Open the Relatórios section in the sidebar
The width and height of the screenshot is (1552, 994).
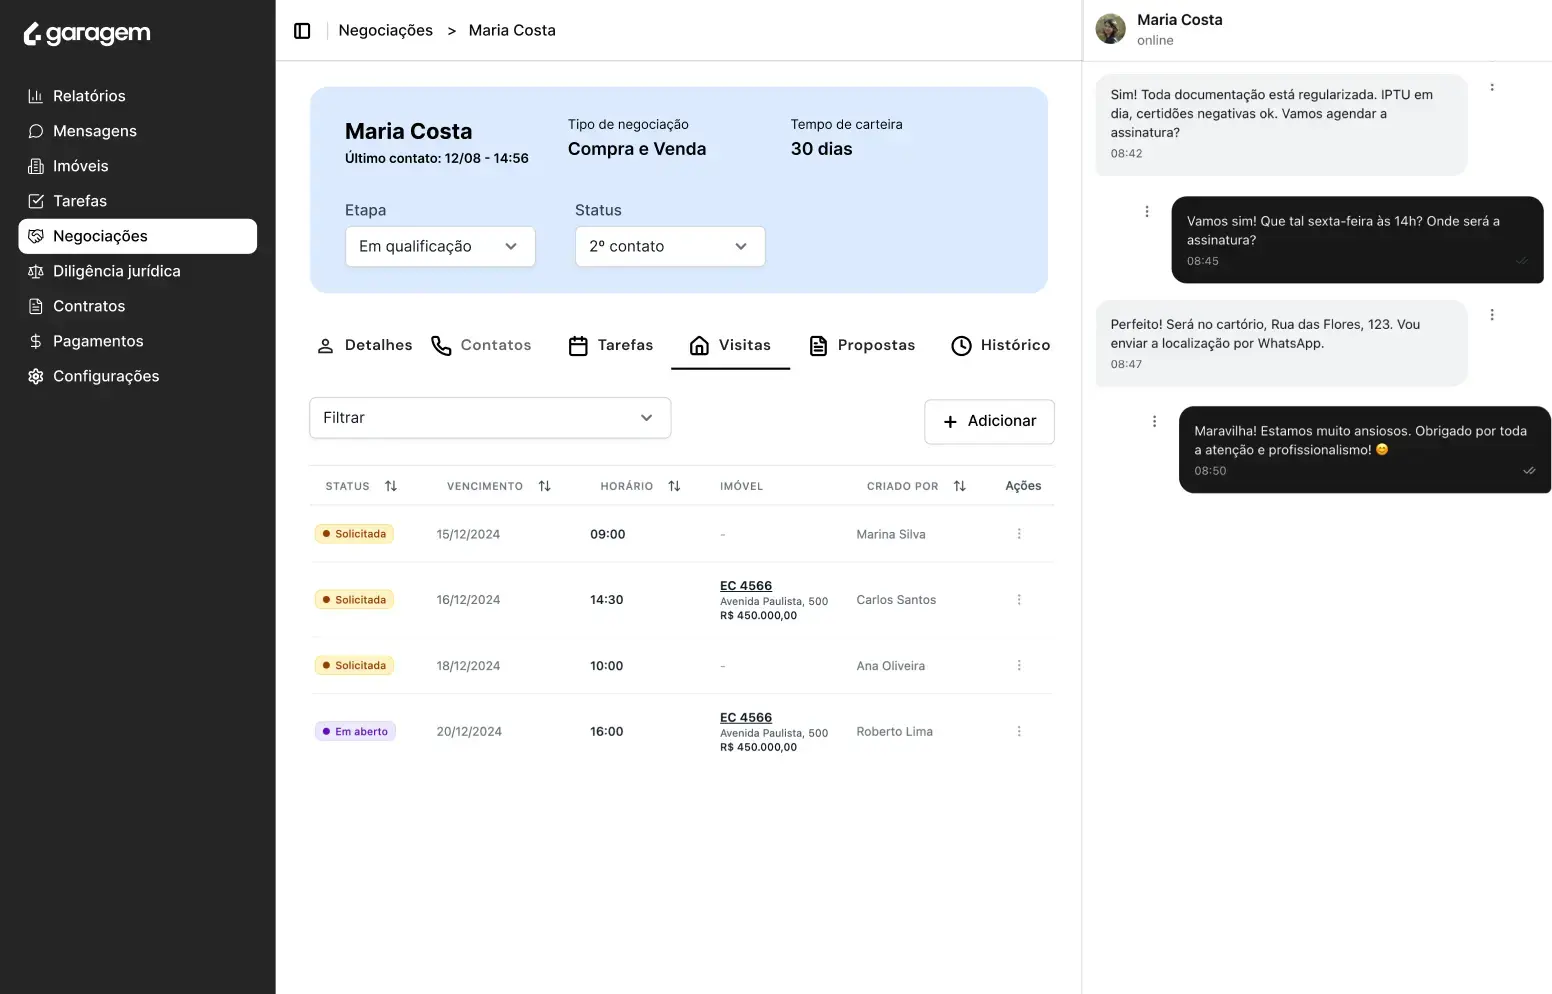(89, 95)
